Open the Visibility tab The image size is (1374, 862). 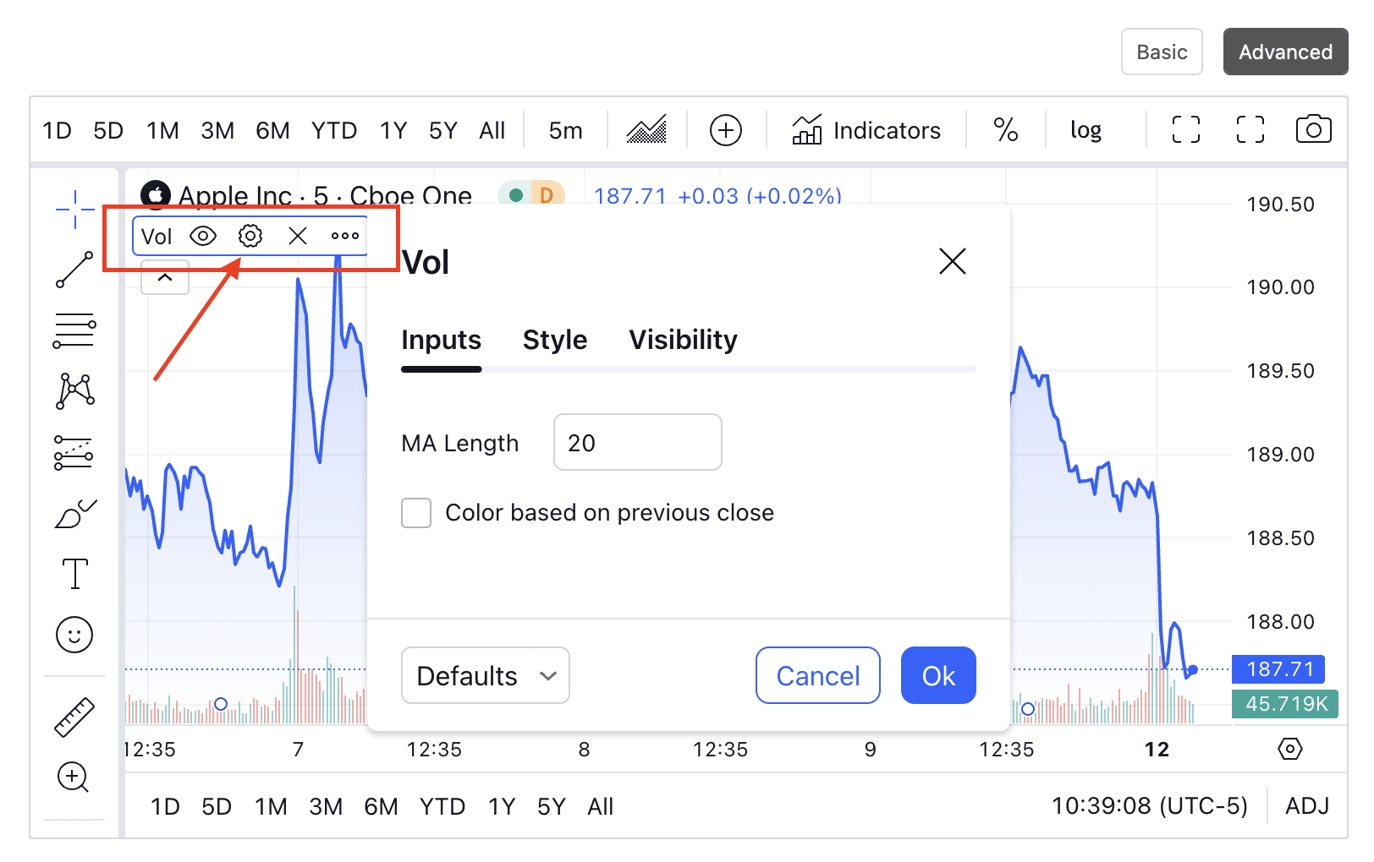[x=682, y=339]
